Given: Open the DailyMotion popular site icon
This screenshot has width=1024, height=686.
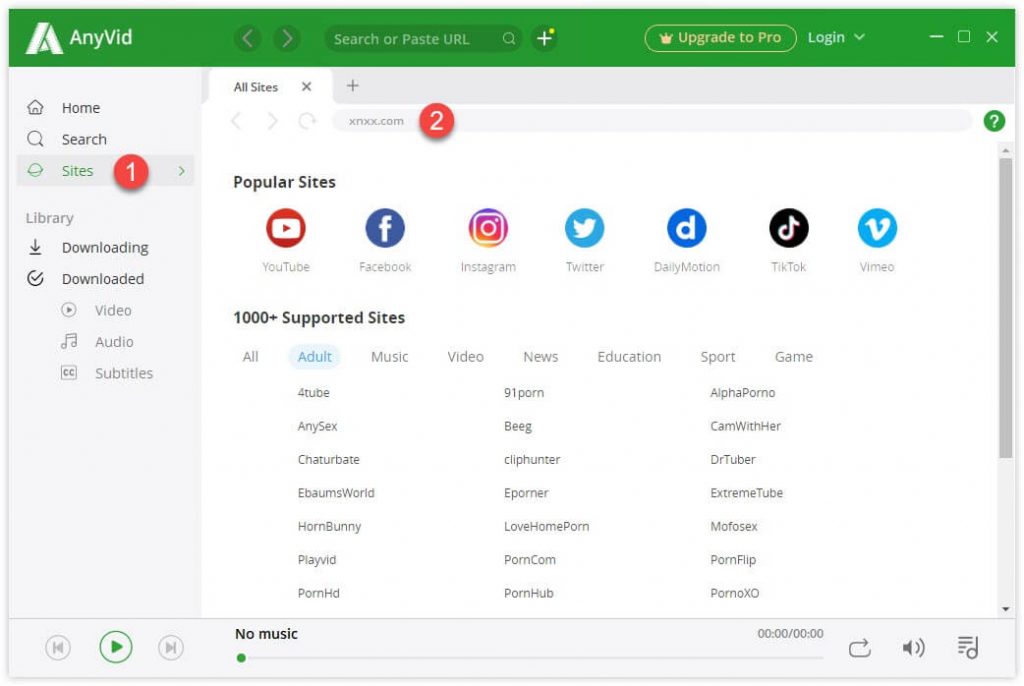Looking at the screenshot, I should [x=686, y=228].
